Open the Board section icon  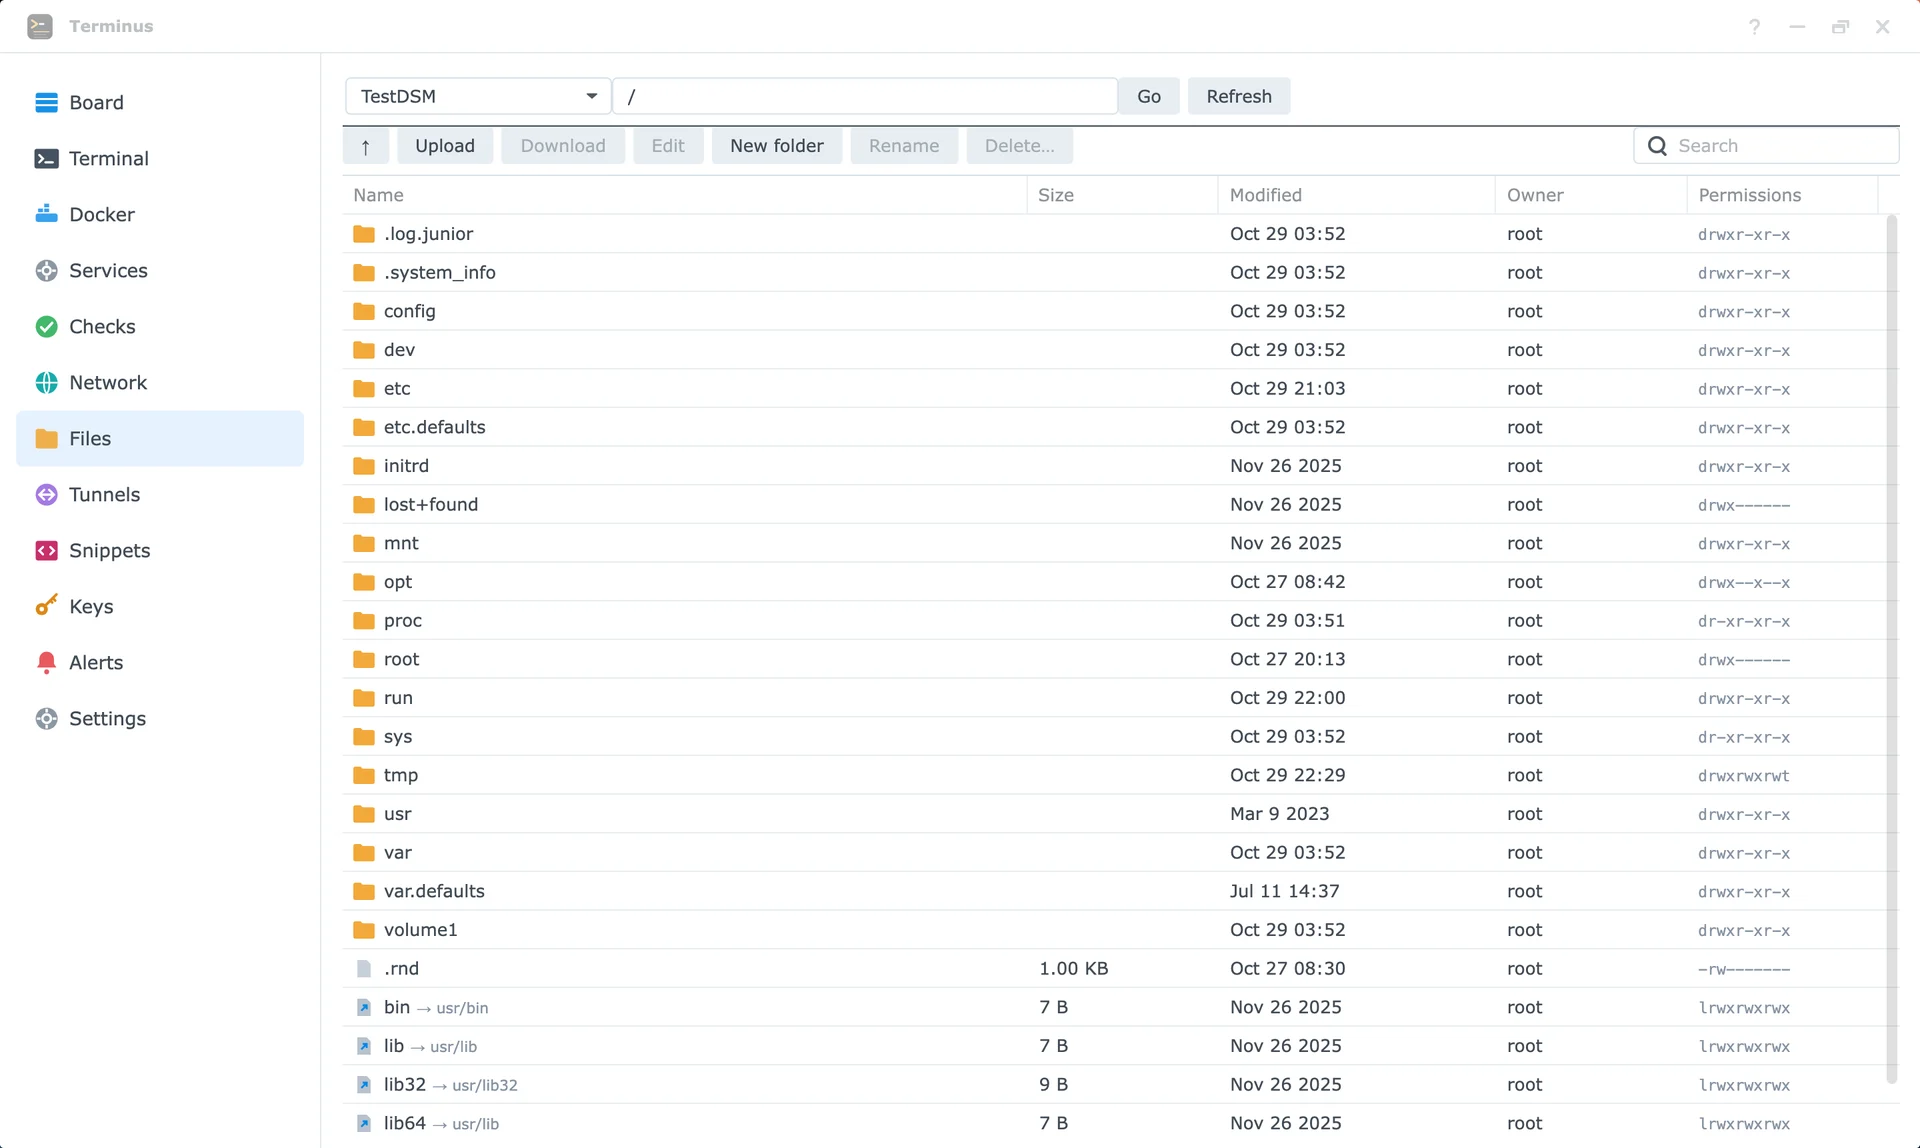(x=46, y=102)
